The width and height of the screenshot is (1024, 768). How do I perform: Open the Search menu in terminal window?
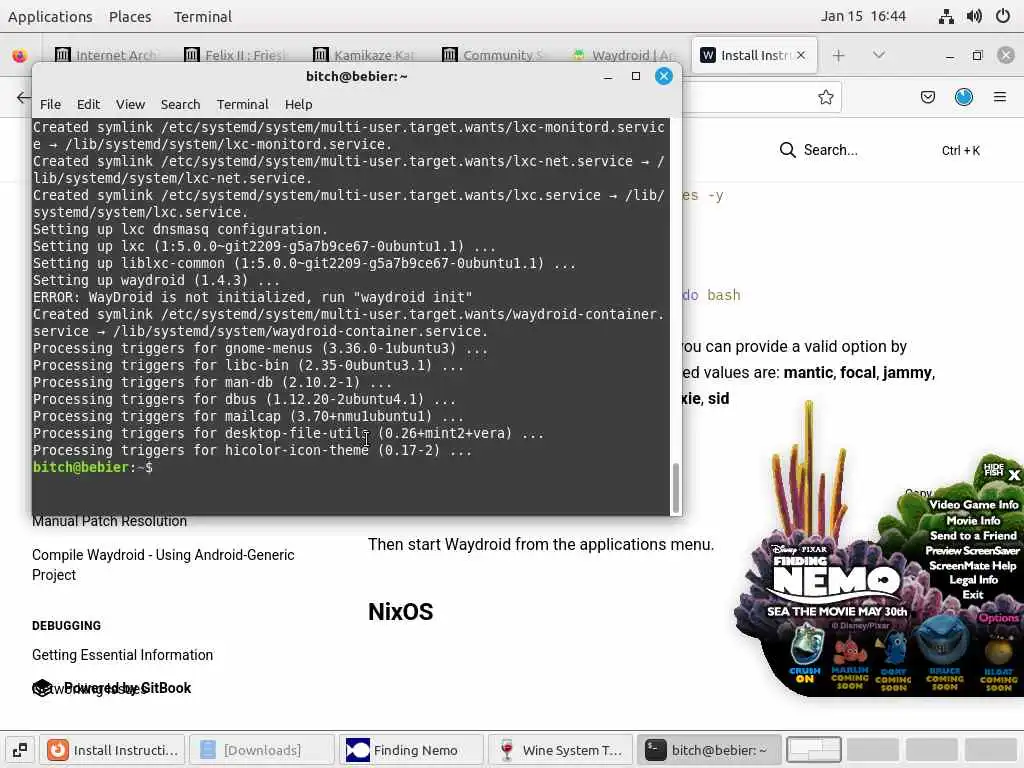pyautogui.click(x=180, y=104)
